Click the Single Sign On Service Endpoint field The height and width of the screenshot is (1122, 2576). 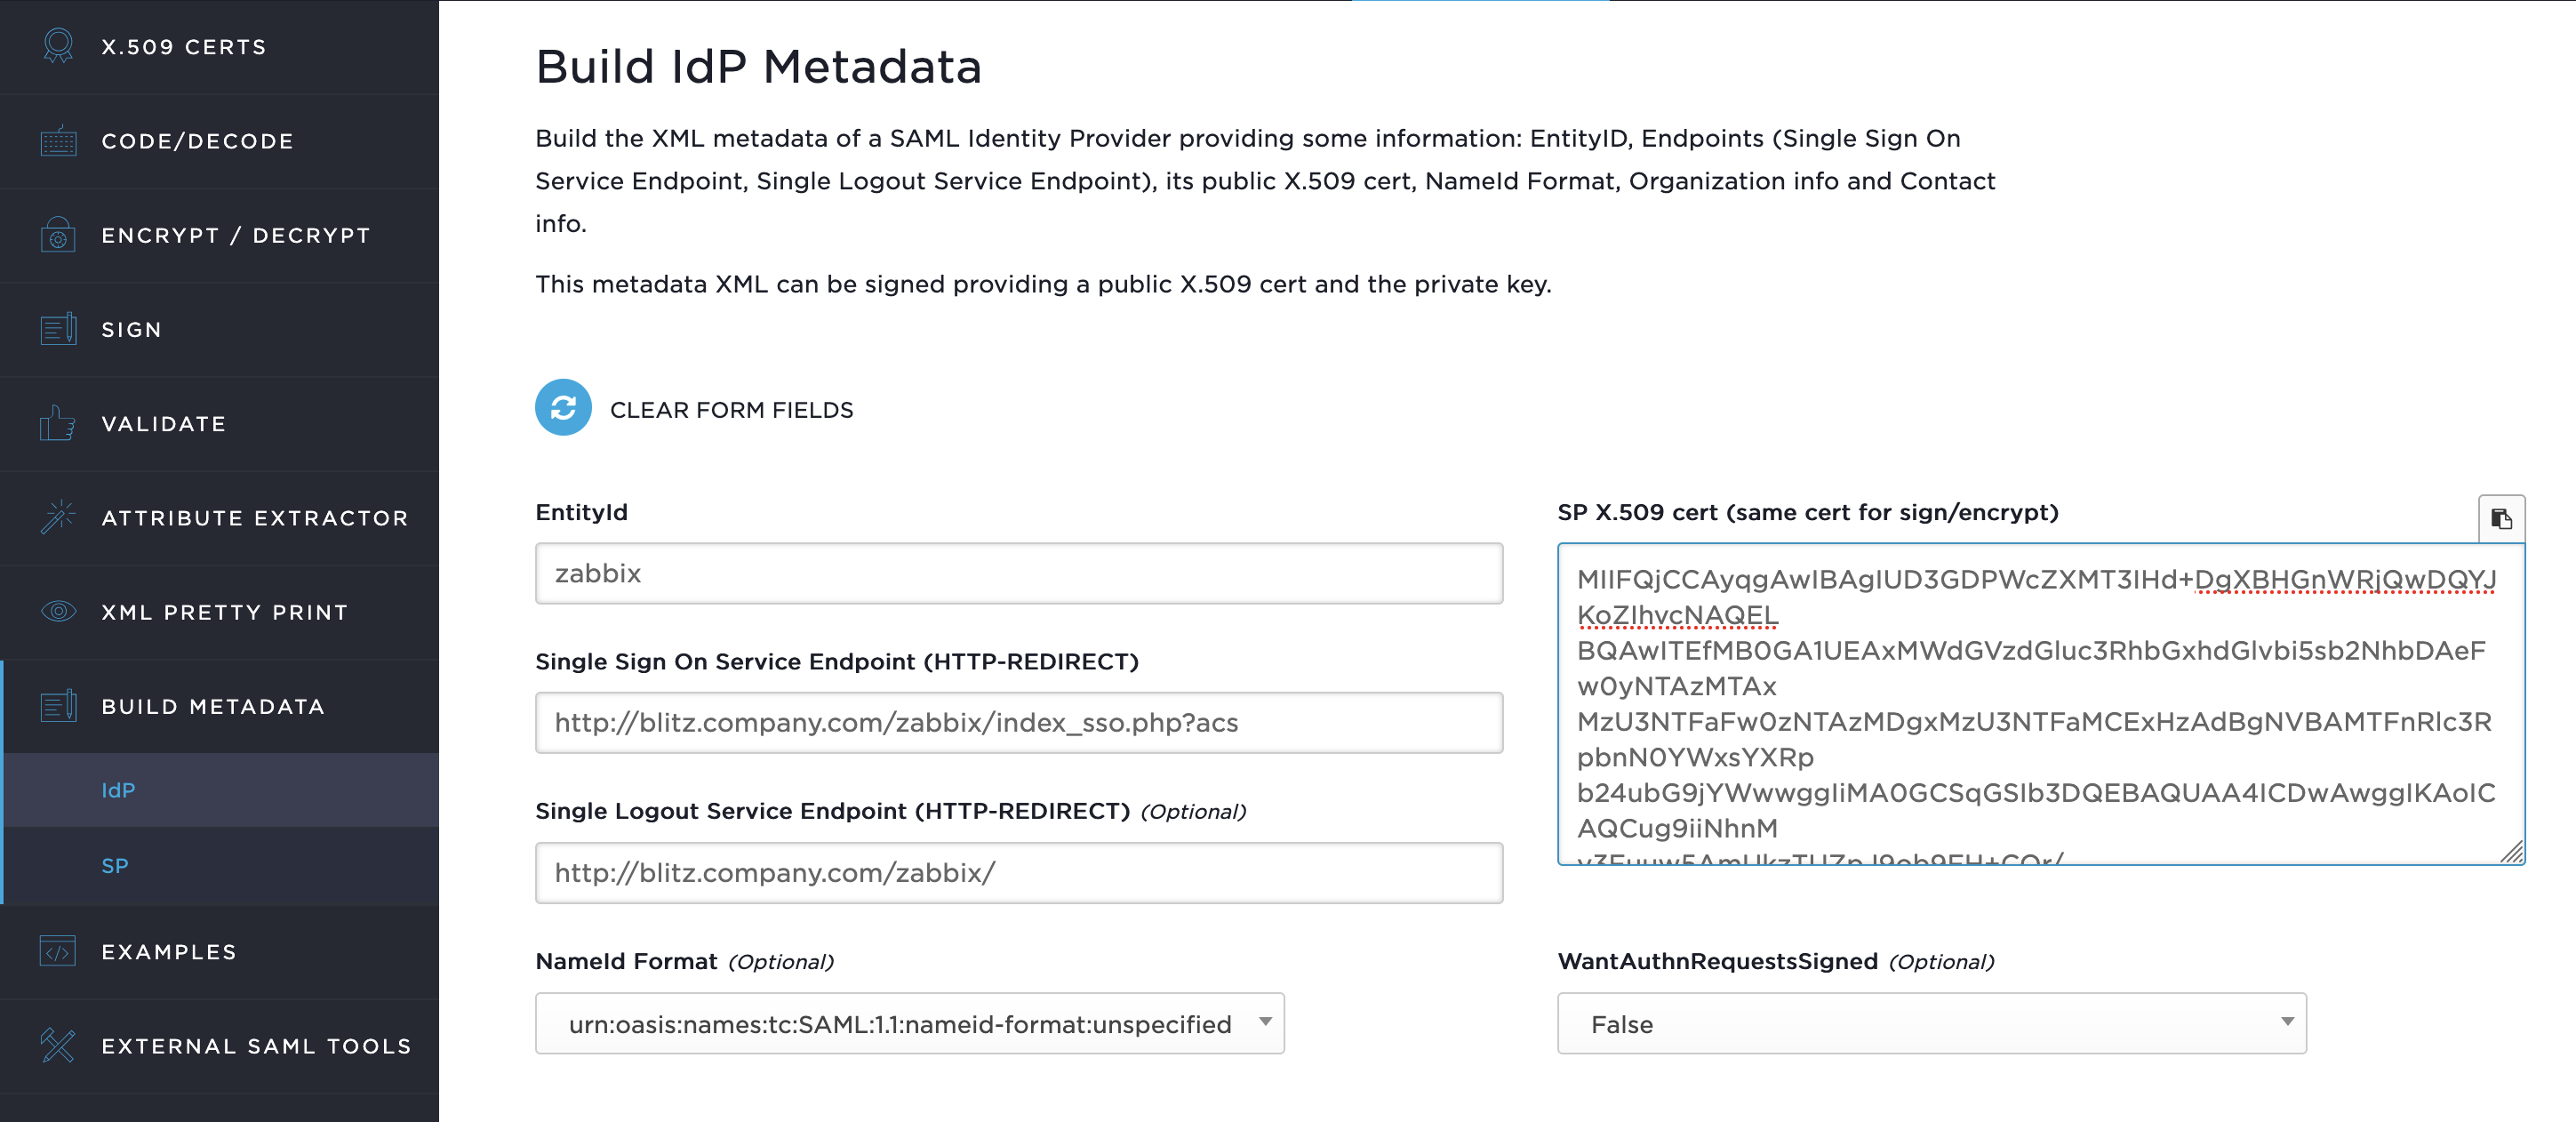(1018, 722)
